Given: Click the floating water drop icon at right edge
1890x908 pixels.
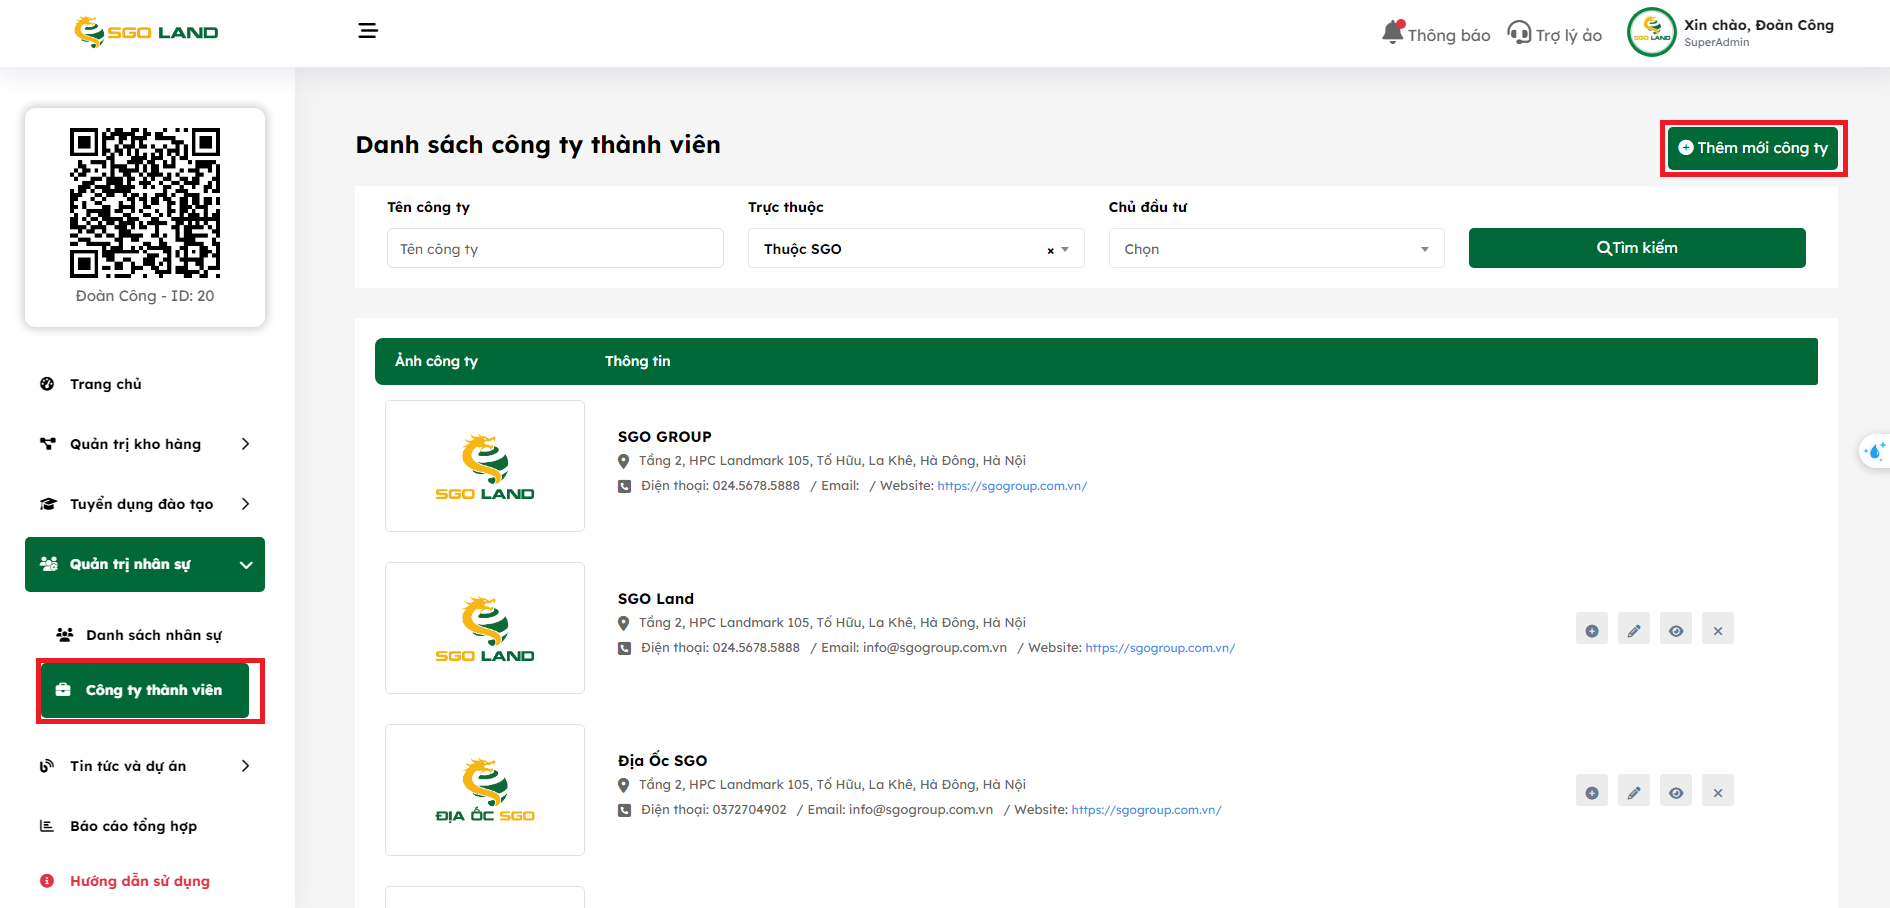Looking at the screenshot, I should 1875,451.
